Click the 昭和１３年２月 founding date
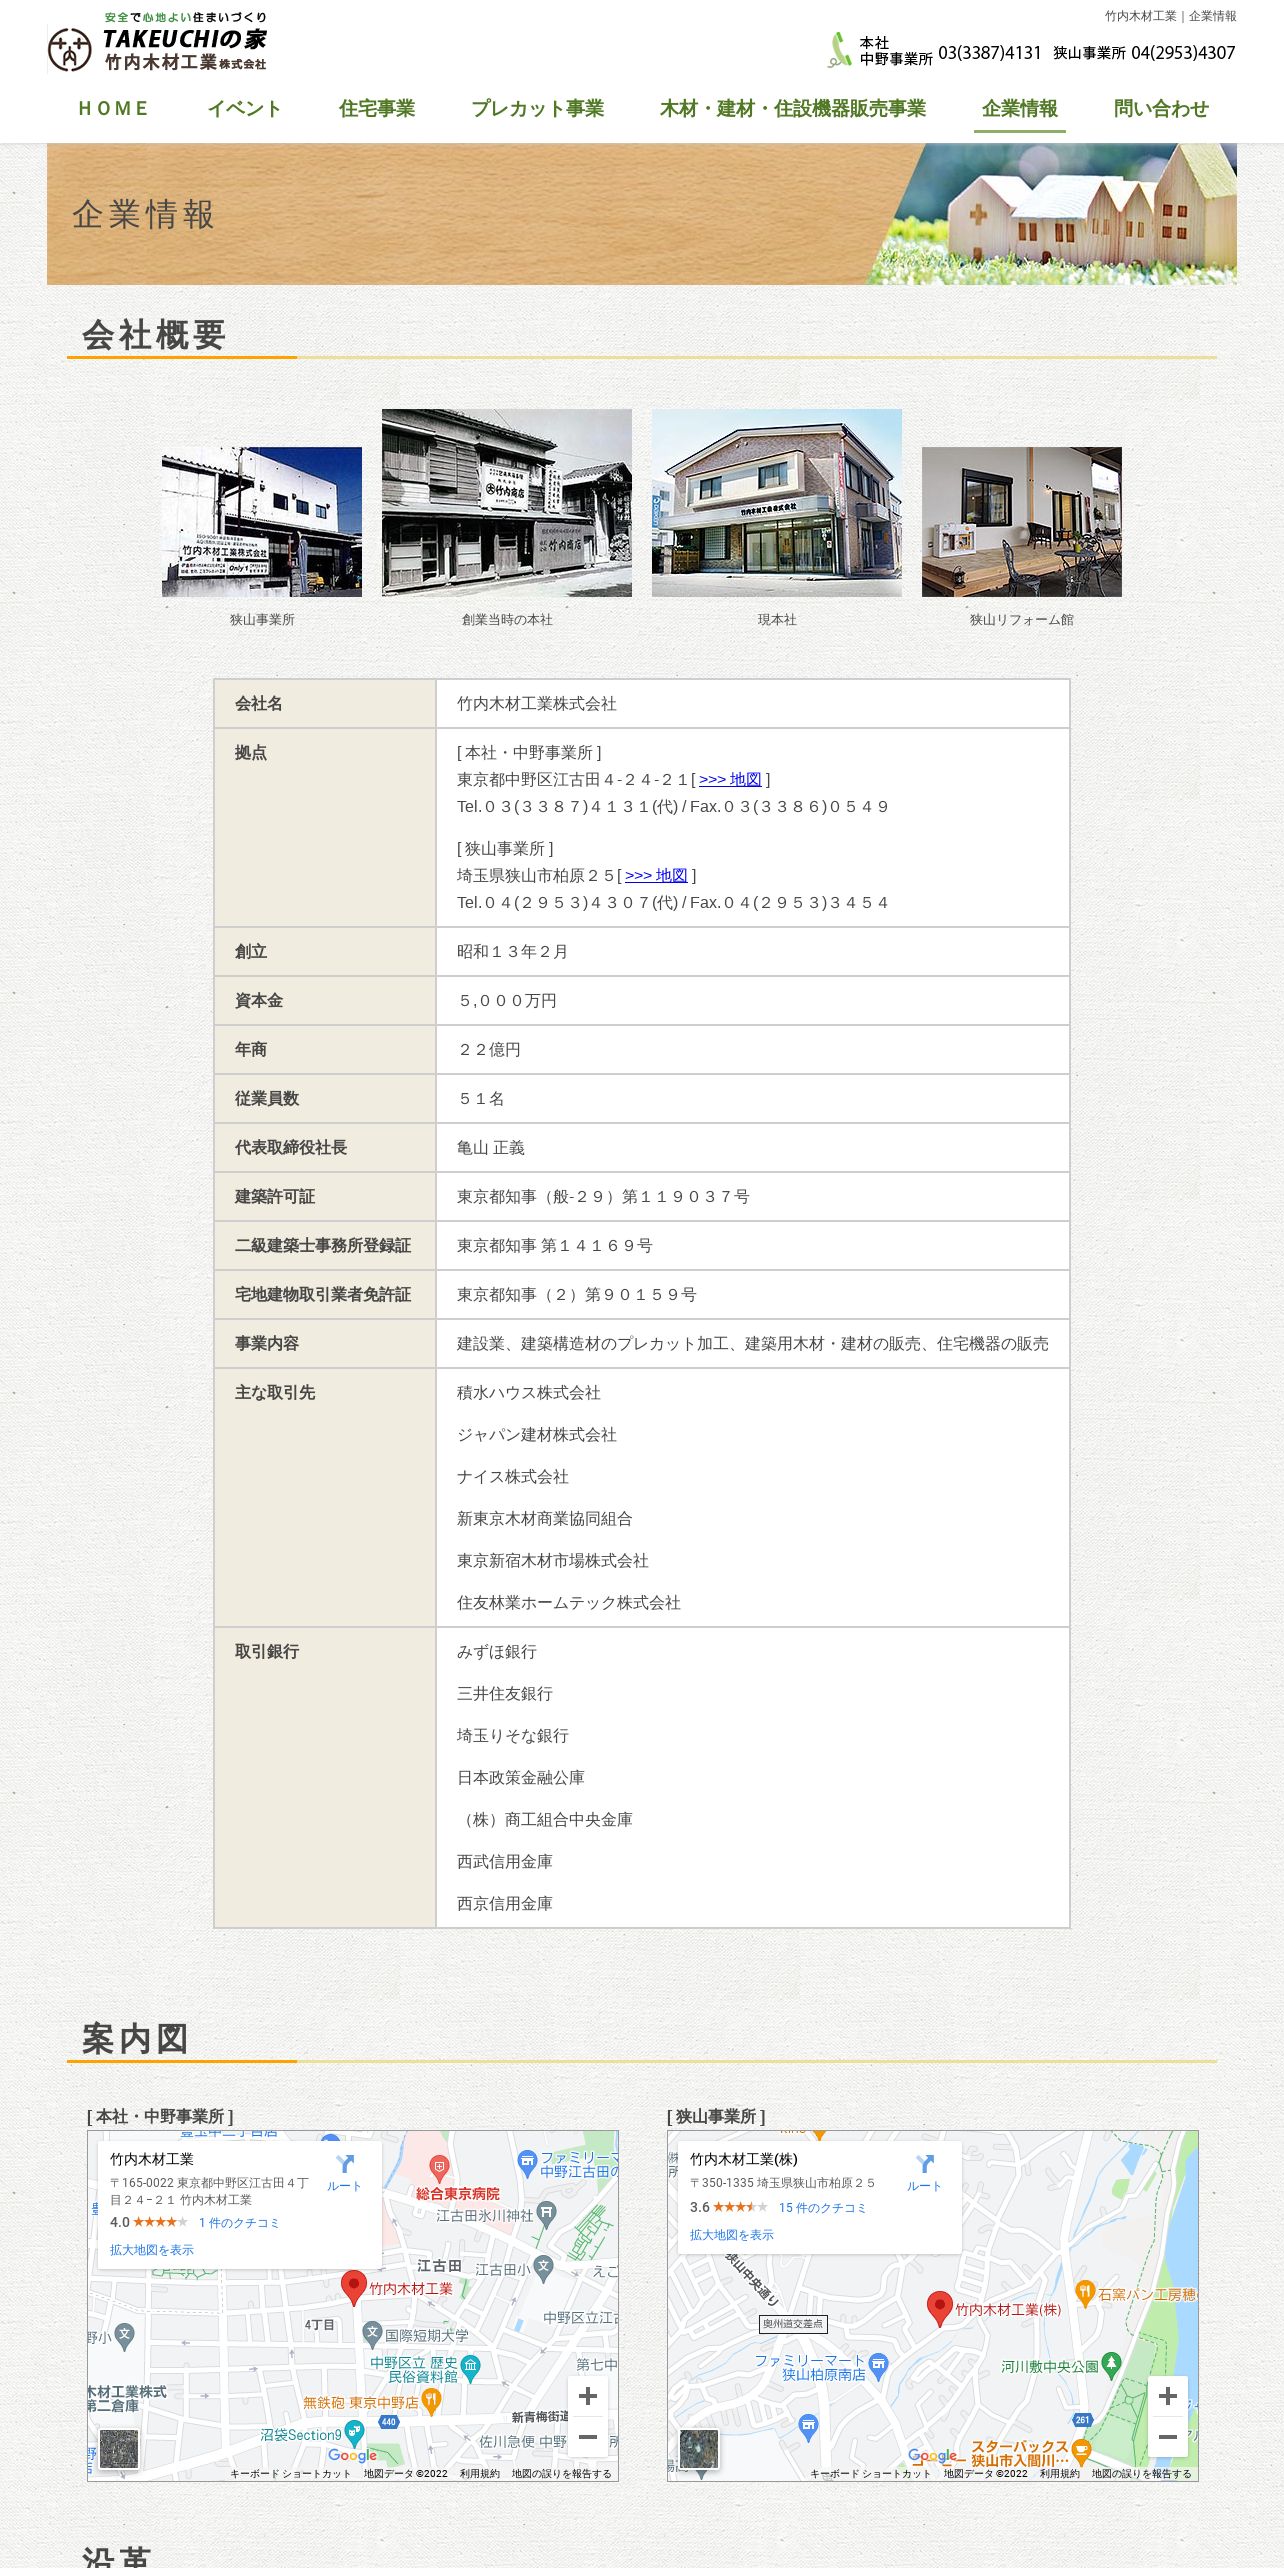 pos(513,952)
